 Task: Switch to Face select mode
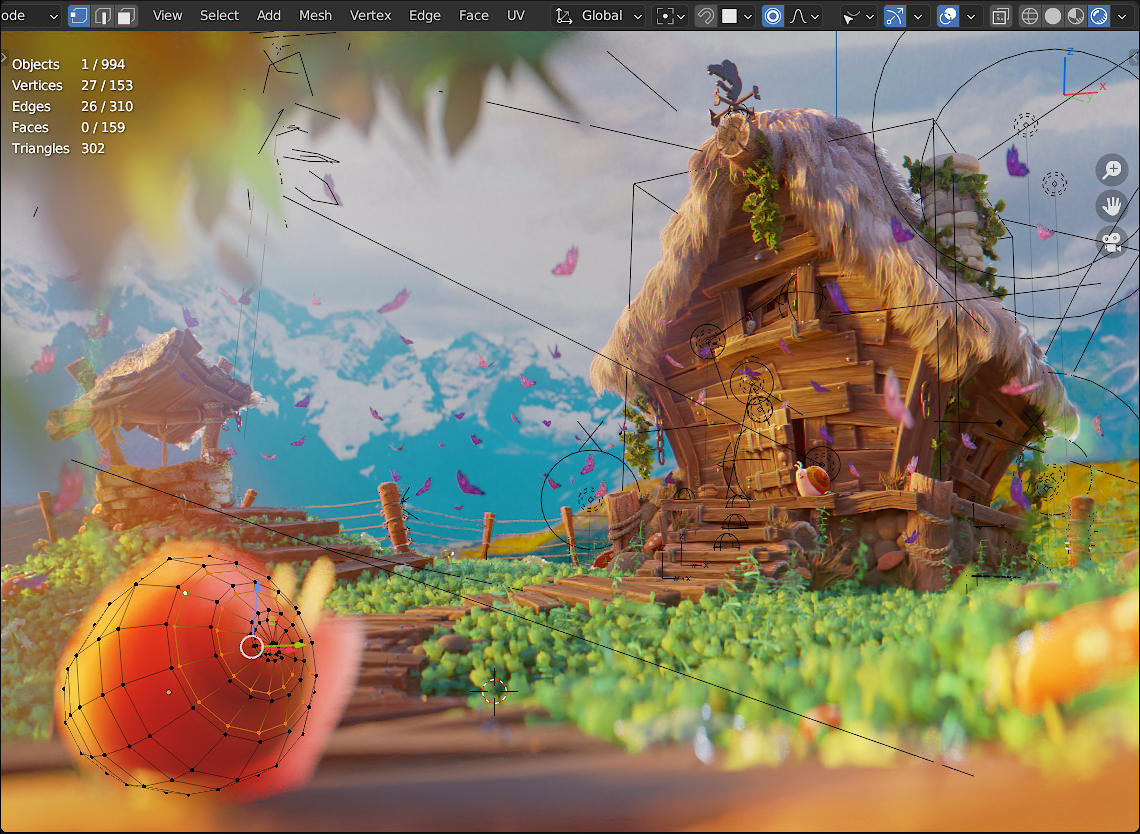pyautogui.click(x=126, y=16)
